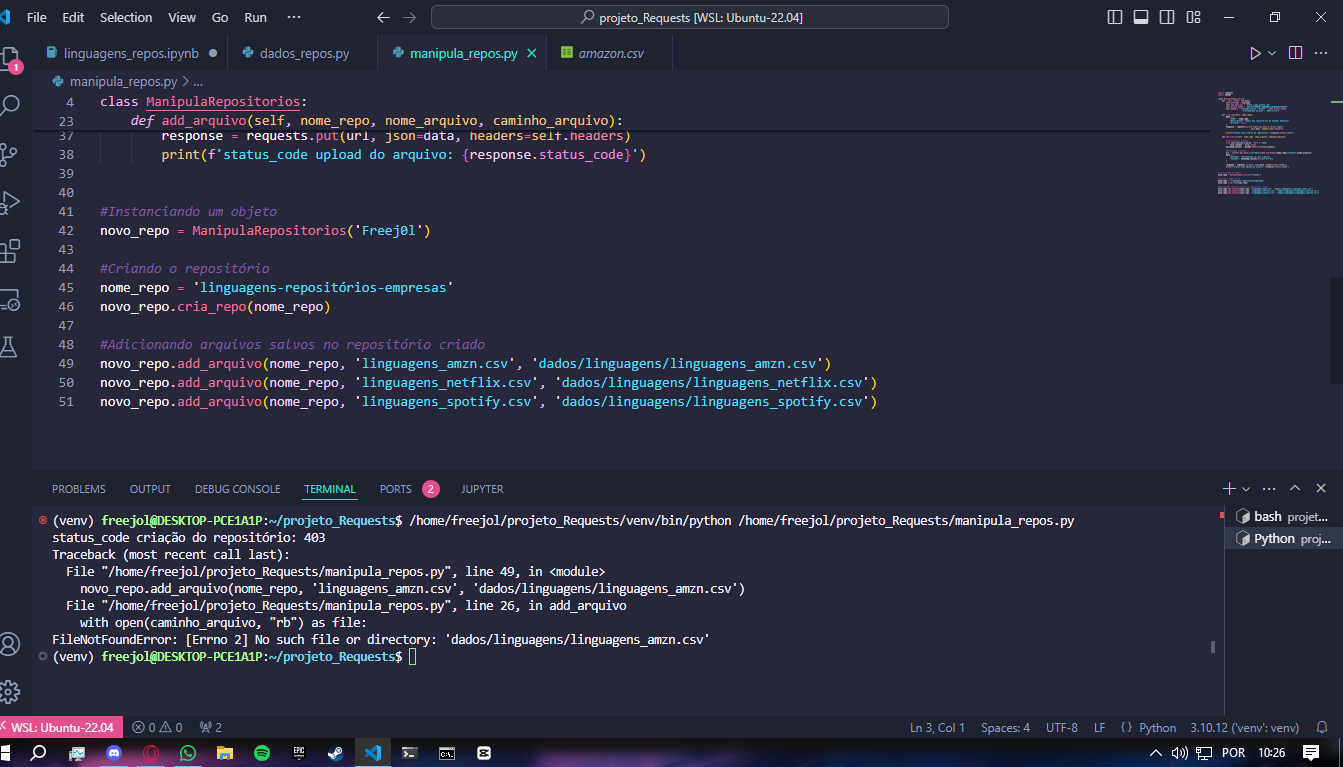This screenshot has width=1343, height=767.
Task: Open Steam from the Windows taskbar
Action: tap(336, 752)
